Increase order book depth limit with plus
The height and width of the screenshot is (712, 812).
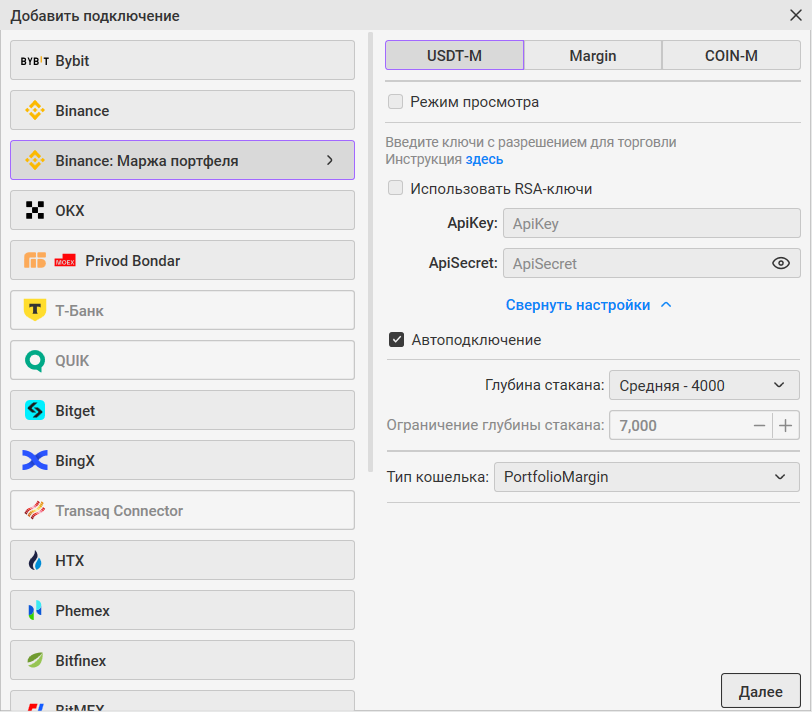click(x=786, y=426)
